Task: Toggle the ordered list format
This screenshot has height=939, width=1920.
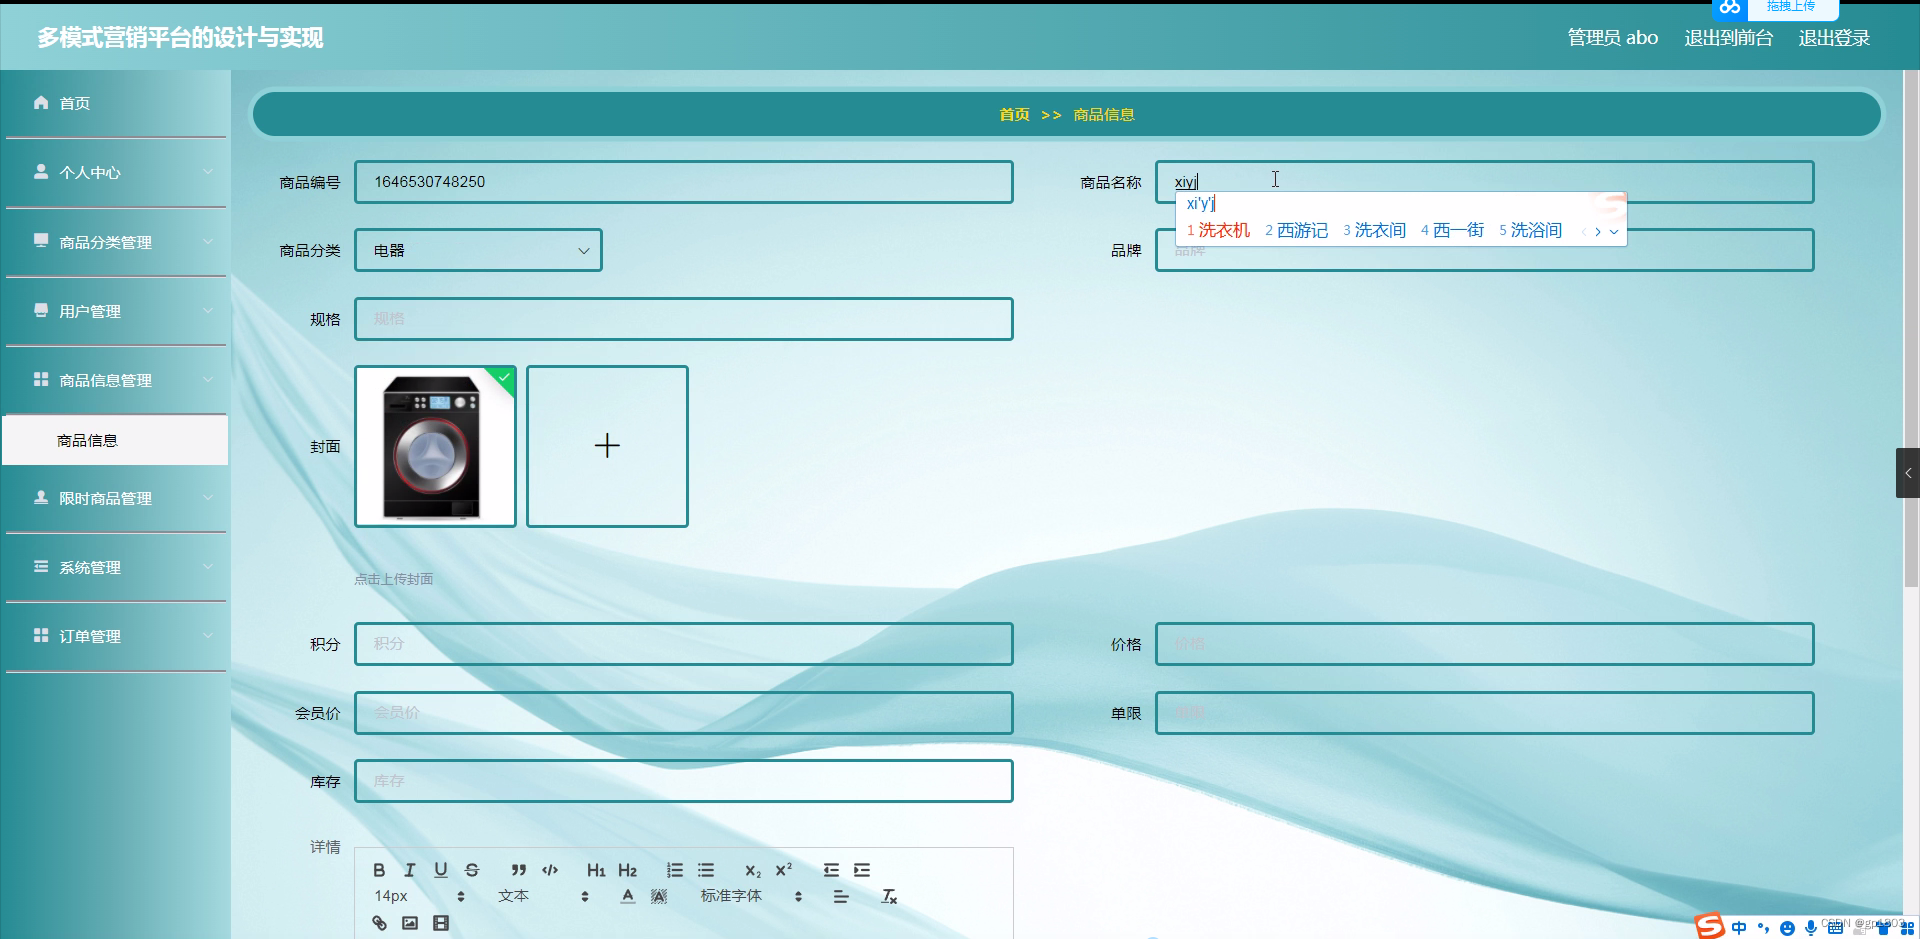Action: point(674,871)
